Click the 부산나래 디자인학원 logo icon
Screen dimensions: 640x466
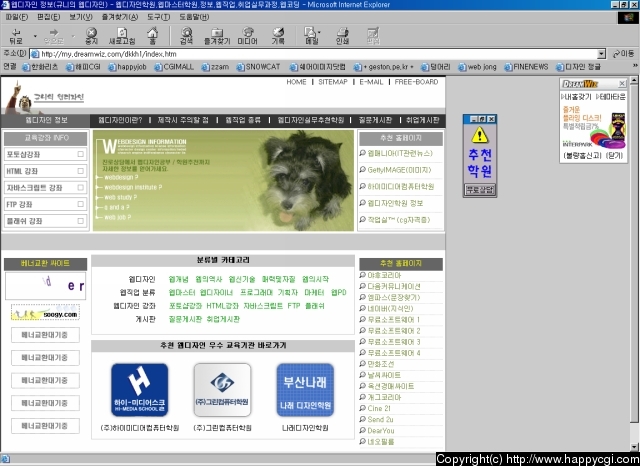coord(305,390)
